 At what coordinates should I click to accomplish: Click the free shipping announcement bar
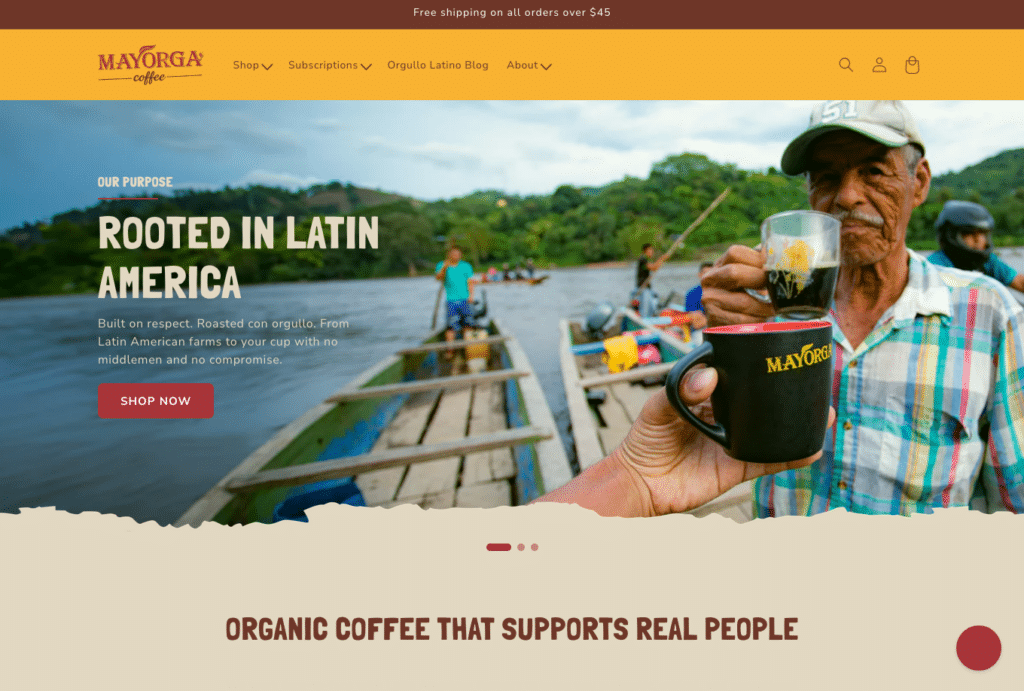tap(512, 12)
